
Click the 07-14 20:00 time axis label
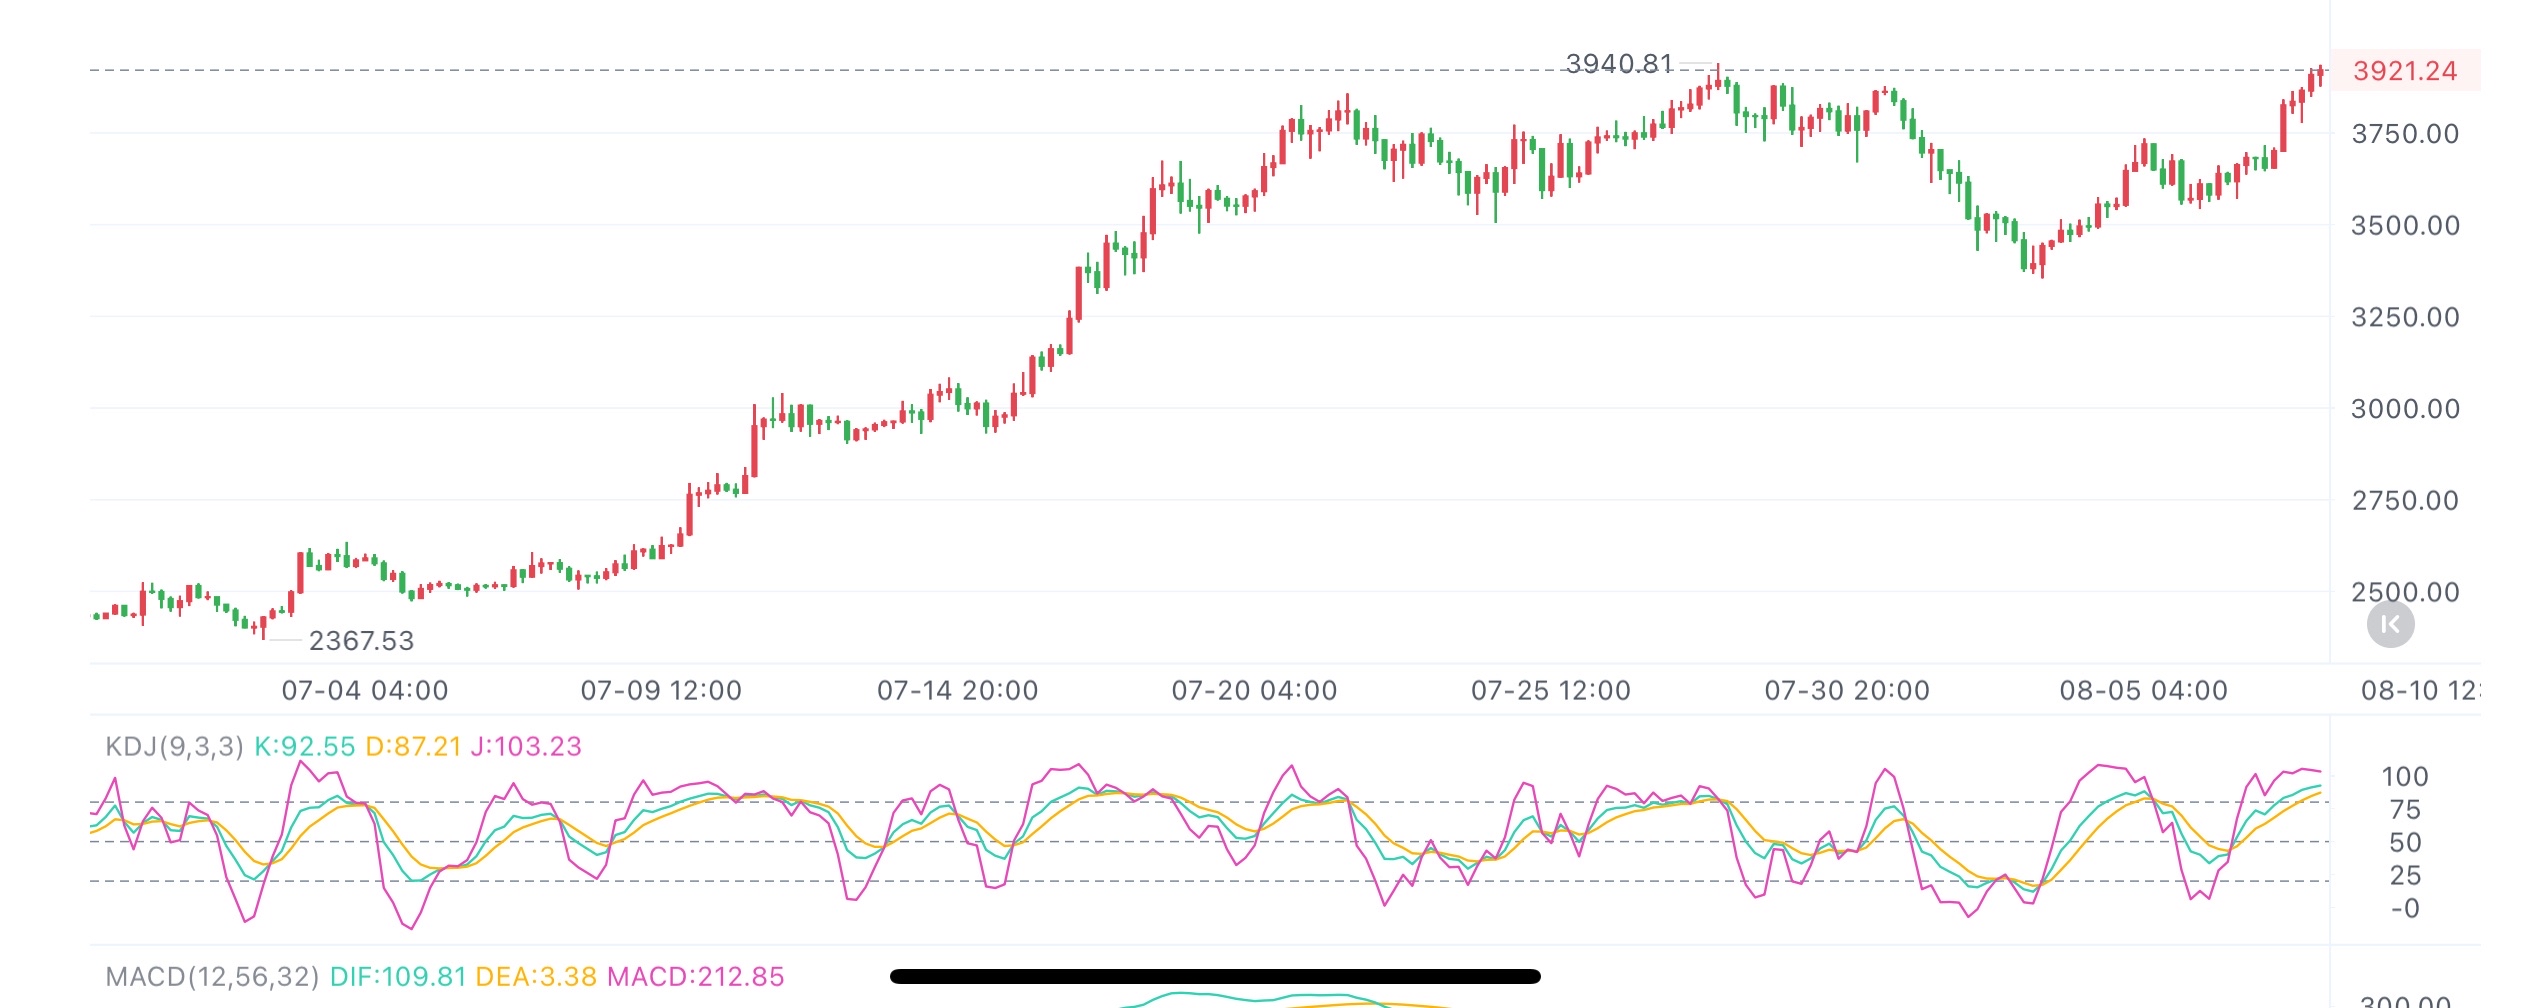(x=958, y=691)
